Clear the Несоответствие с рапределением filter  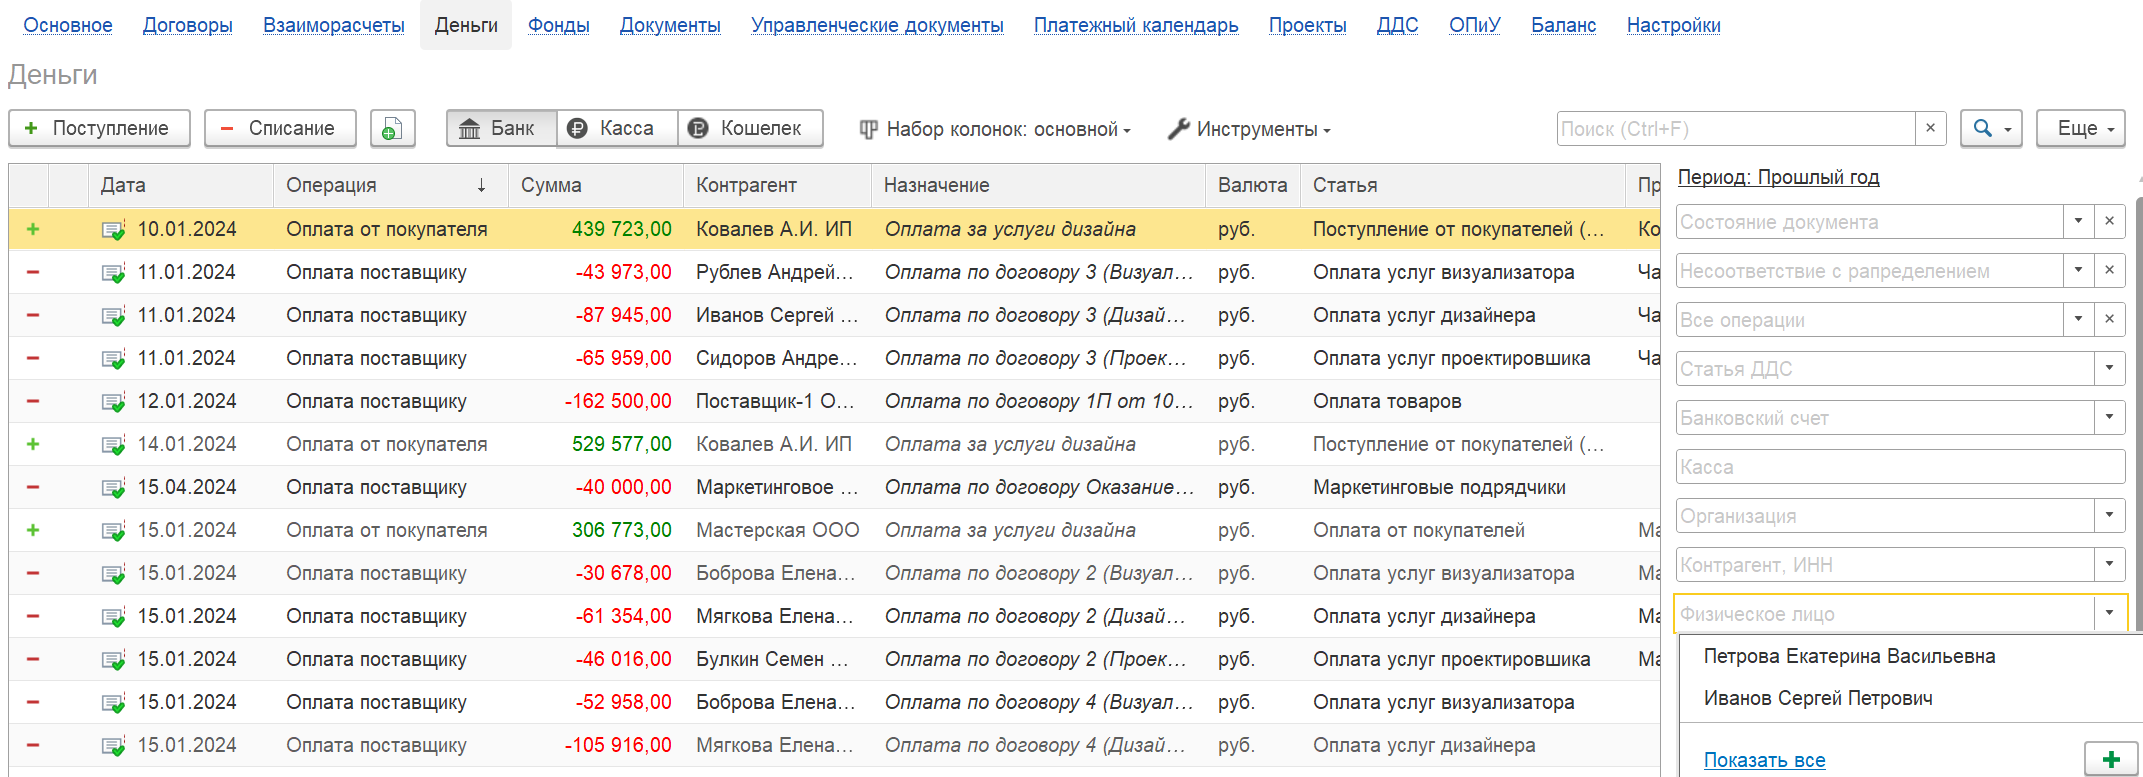tap(2109, 271)
